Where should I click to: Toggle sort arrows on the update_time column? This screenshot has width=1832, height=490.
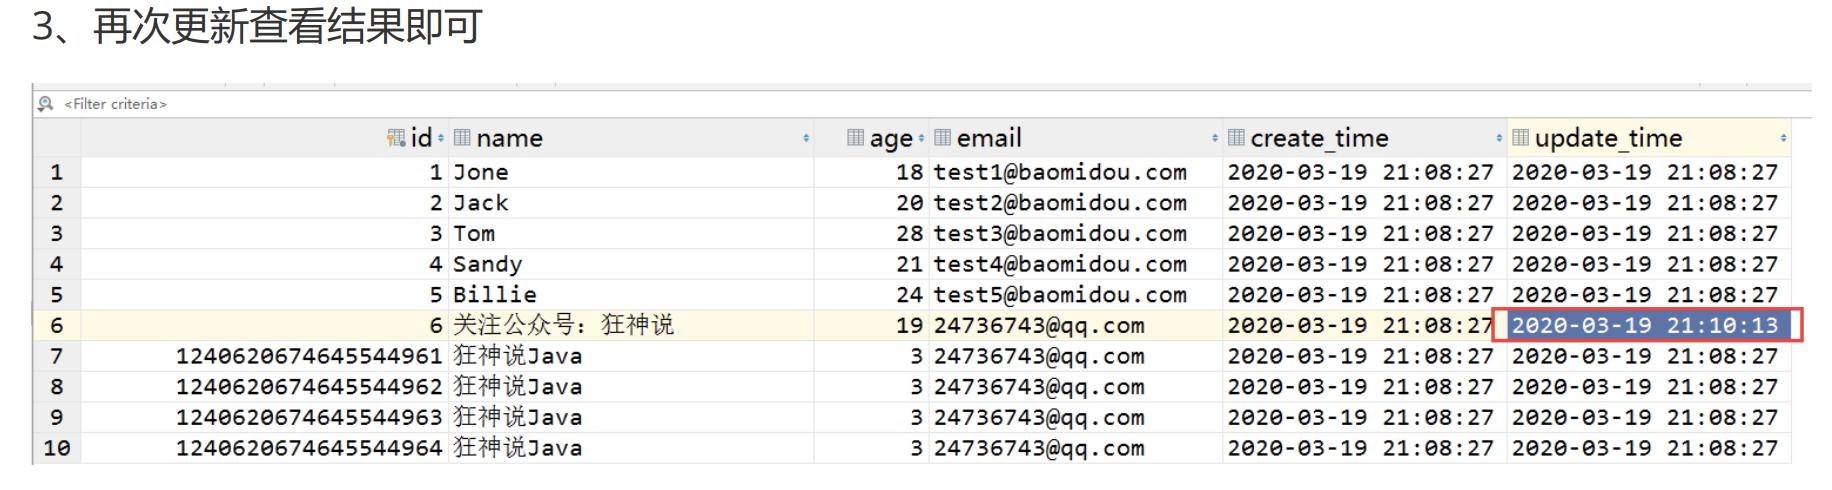click(1783, 138)
